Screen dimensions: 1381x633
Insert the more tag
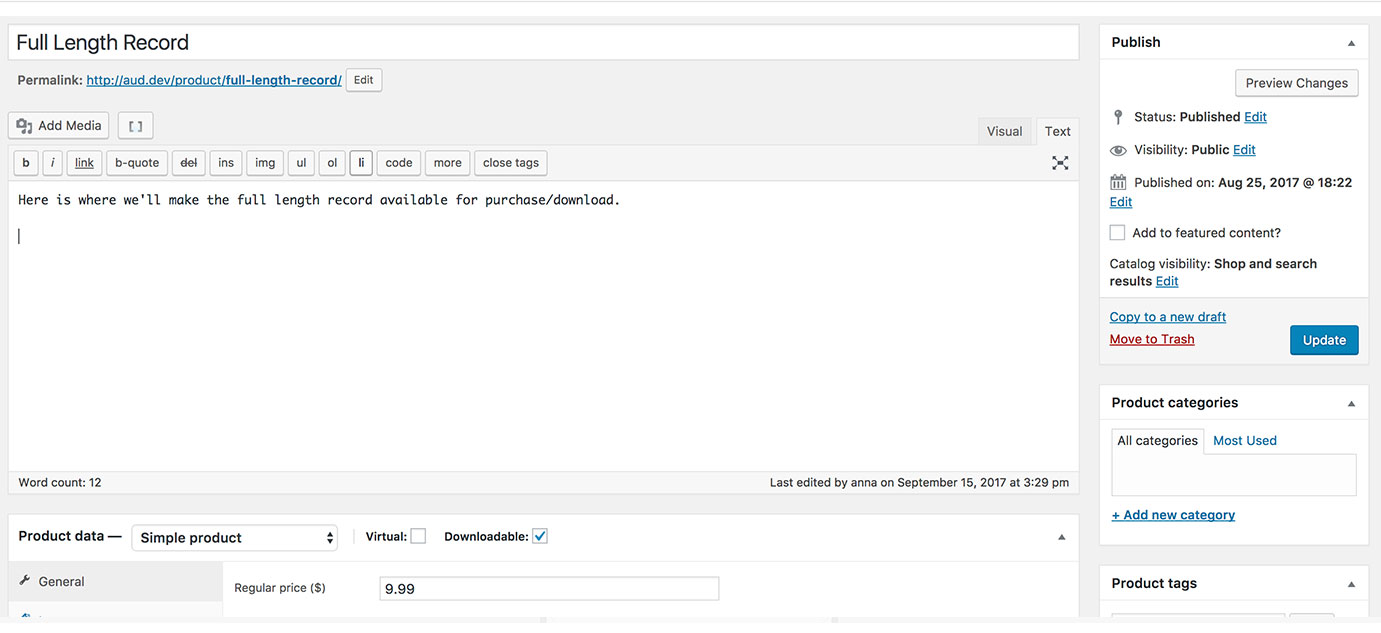(448, 163)
